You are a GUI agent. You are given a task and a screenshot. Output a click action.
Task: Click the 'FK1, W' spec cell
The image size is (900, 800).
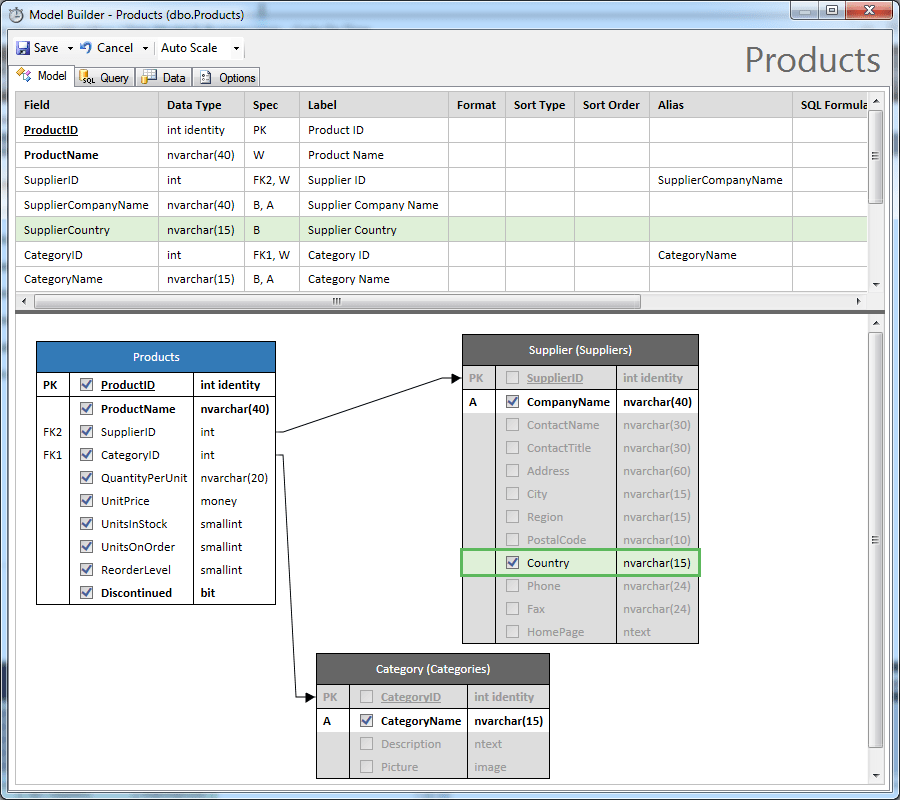[x=271, y=255]
